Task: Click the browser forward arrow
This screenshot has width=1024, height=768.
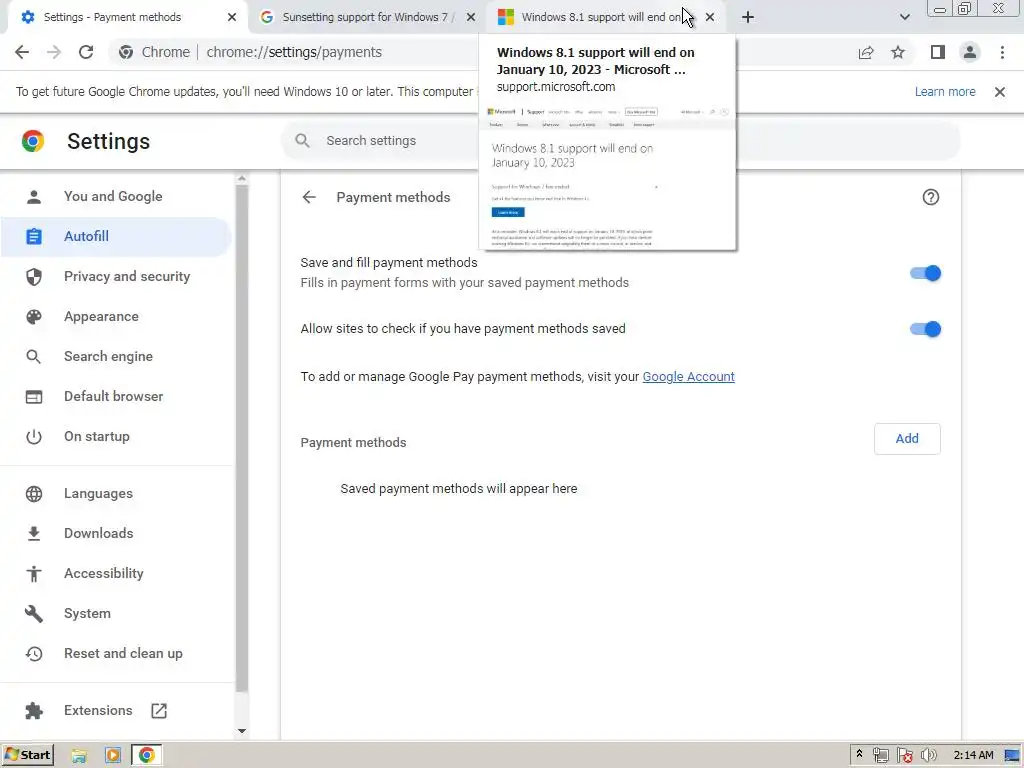Action: (54, 52)
